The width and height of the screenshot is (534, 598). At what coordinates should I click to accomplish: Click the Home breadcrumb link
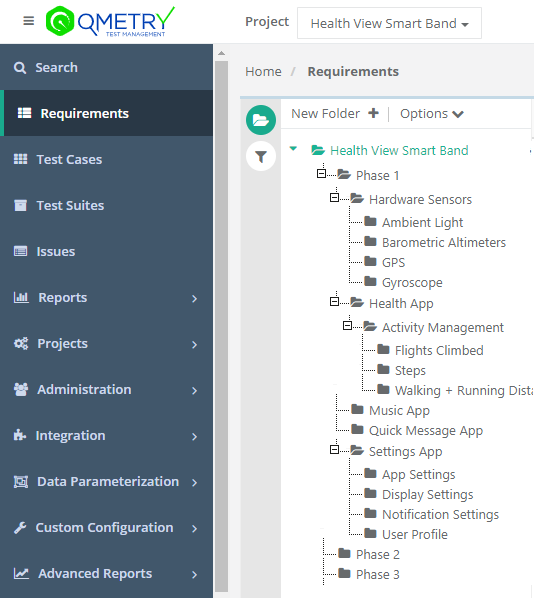click(263, 71)
